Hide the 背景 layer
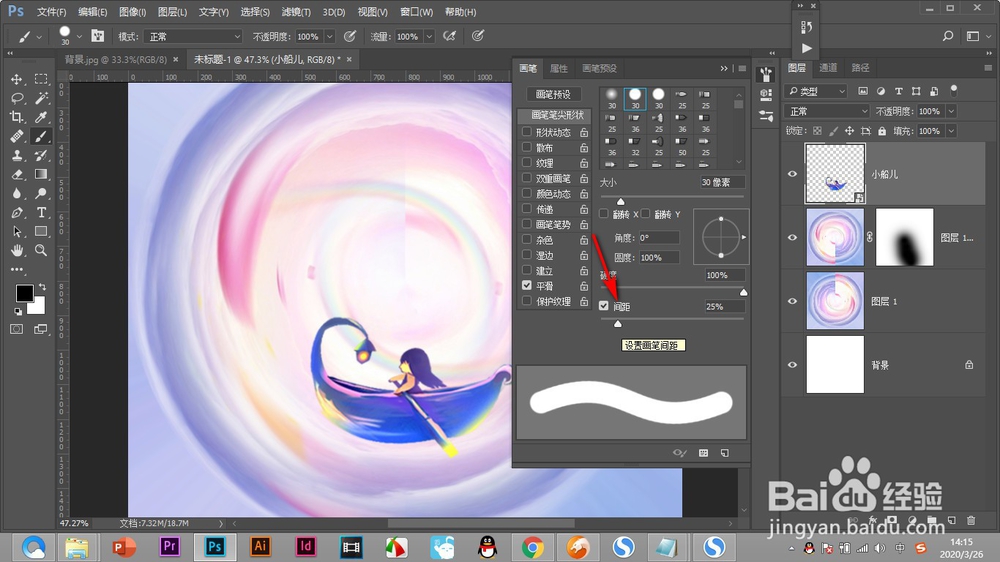Screen dimensions: 1000x562 793,365
